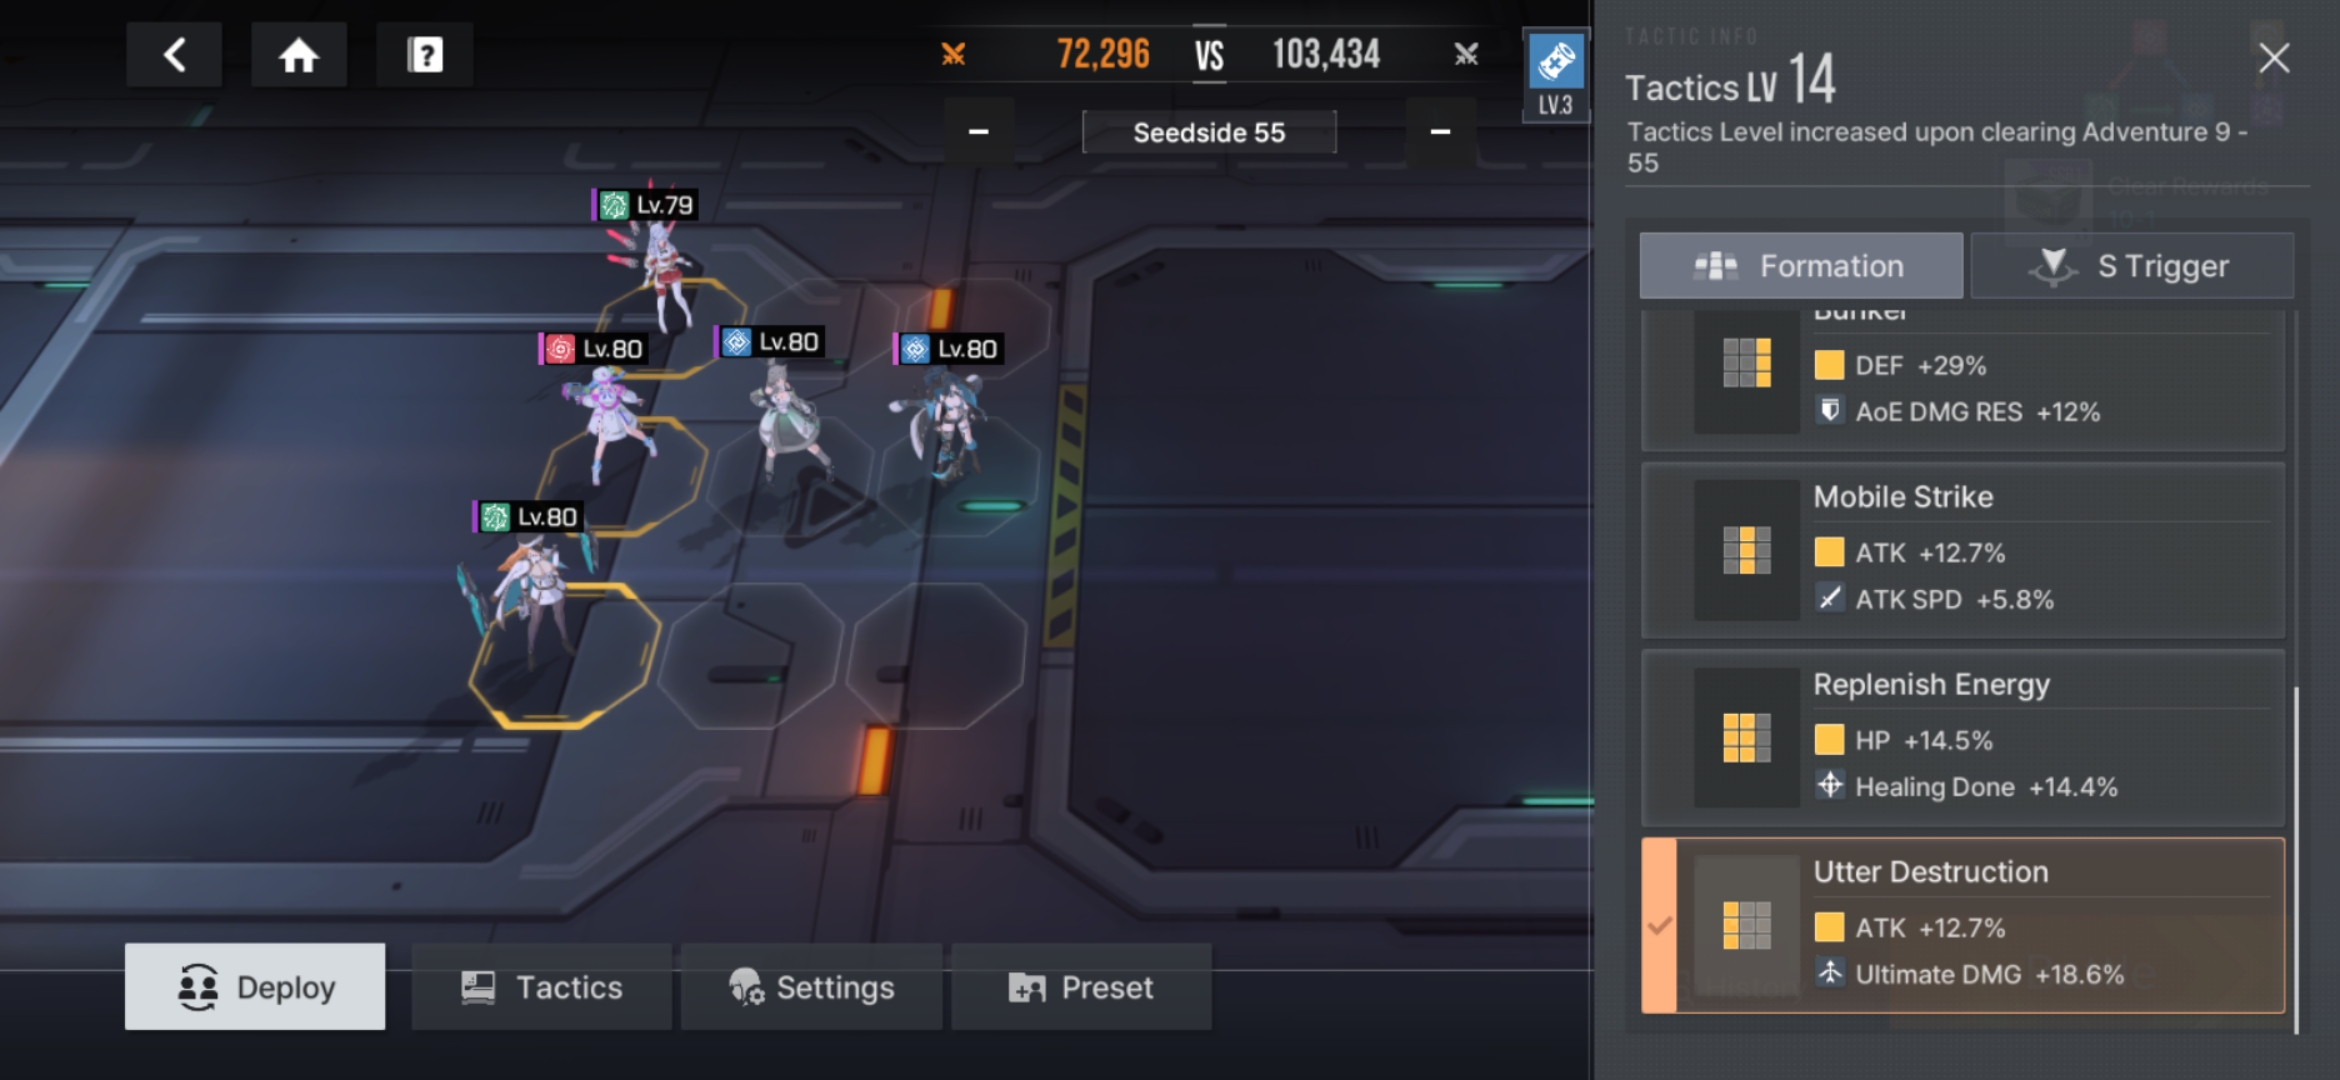The width and height of the screenshot is (2340, 1080).
Task: Click the Replenish Energy formation grid icon
Action: click(x=1746, y=738)
